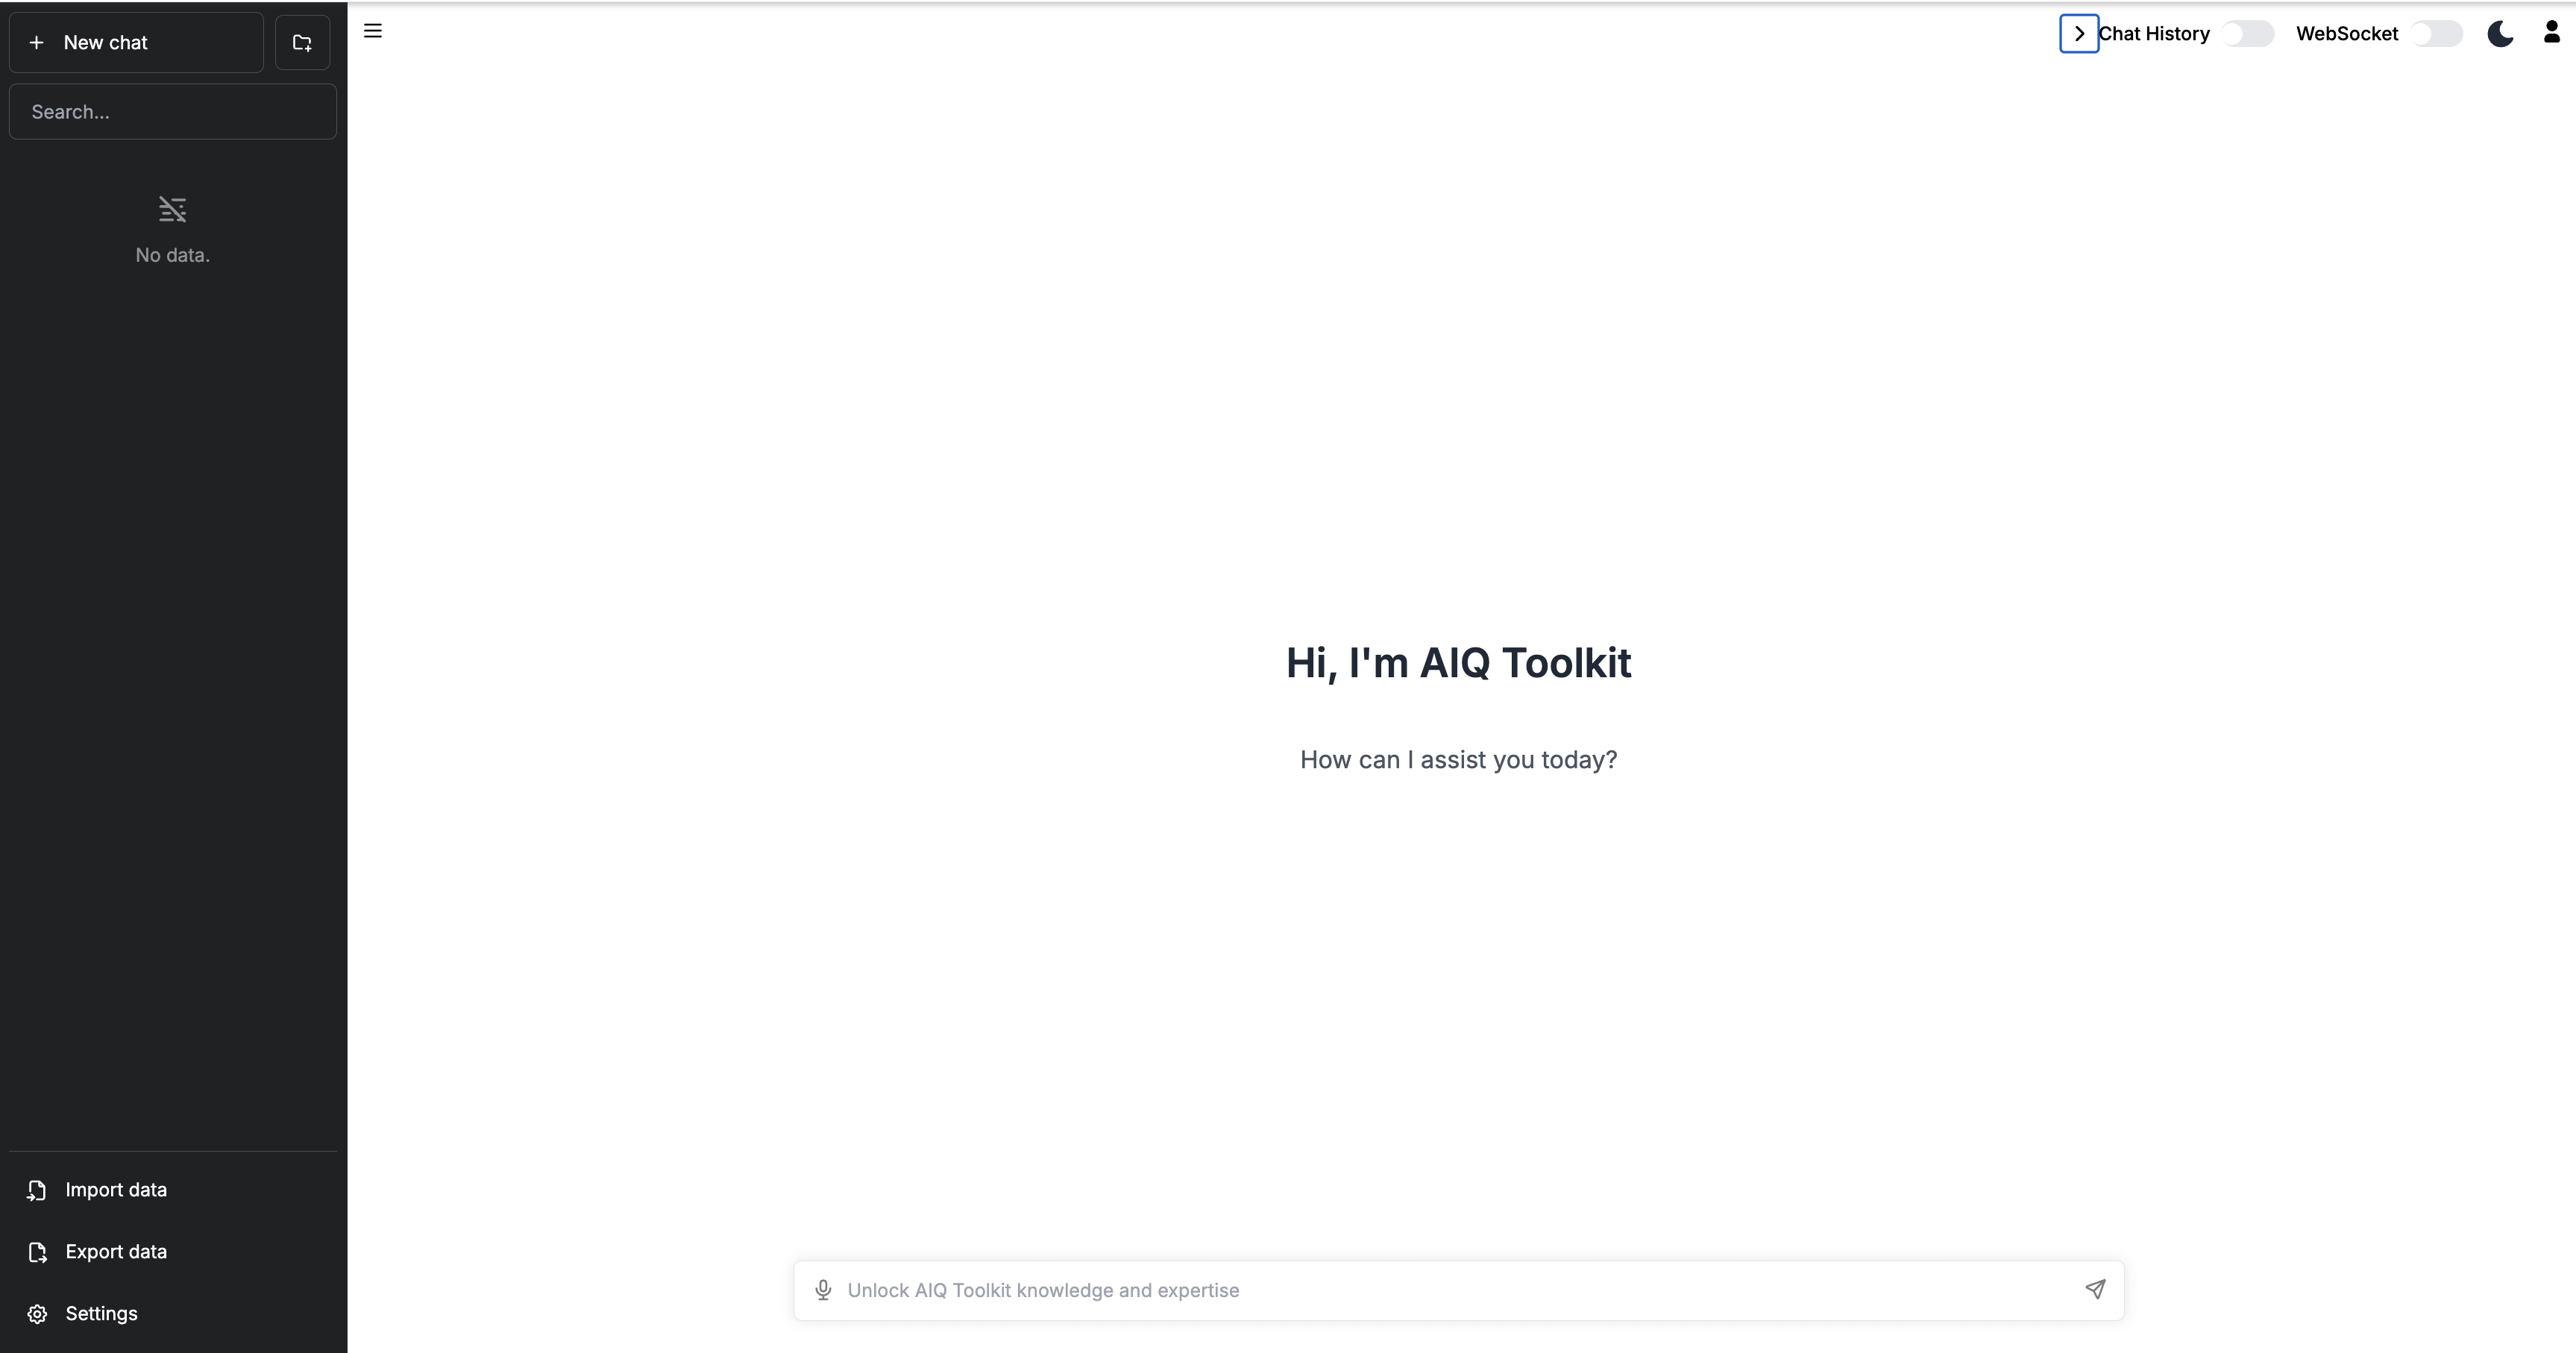Enable the Chat History toggle
2576x1353 pixels.
pyautogui.click(x=2247, y=34)
